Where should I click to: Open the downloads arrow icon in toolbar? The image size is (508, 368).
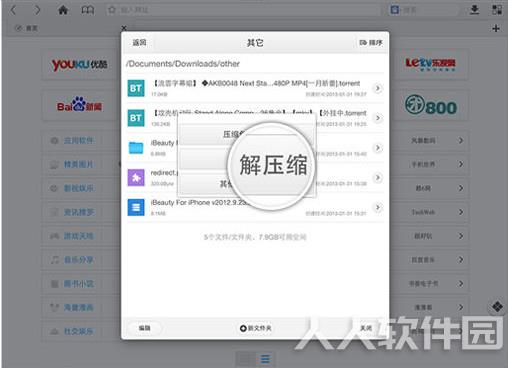pyautogui.click(x=474, y=10)
